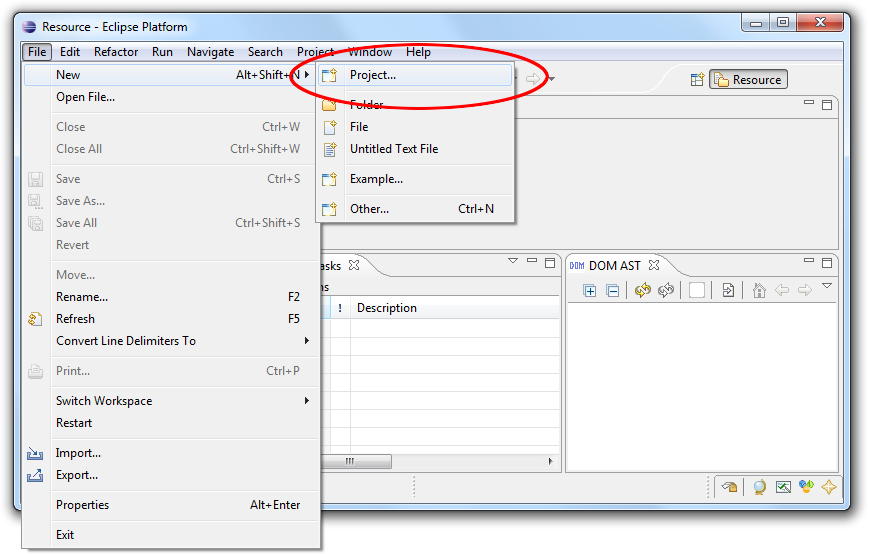Click the grey refresh arrows in DOM AST
The image size is (869, 554).
coord(666,290)
